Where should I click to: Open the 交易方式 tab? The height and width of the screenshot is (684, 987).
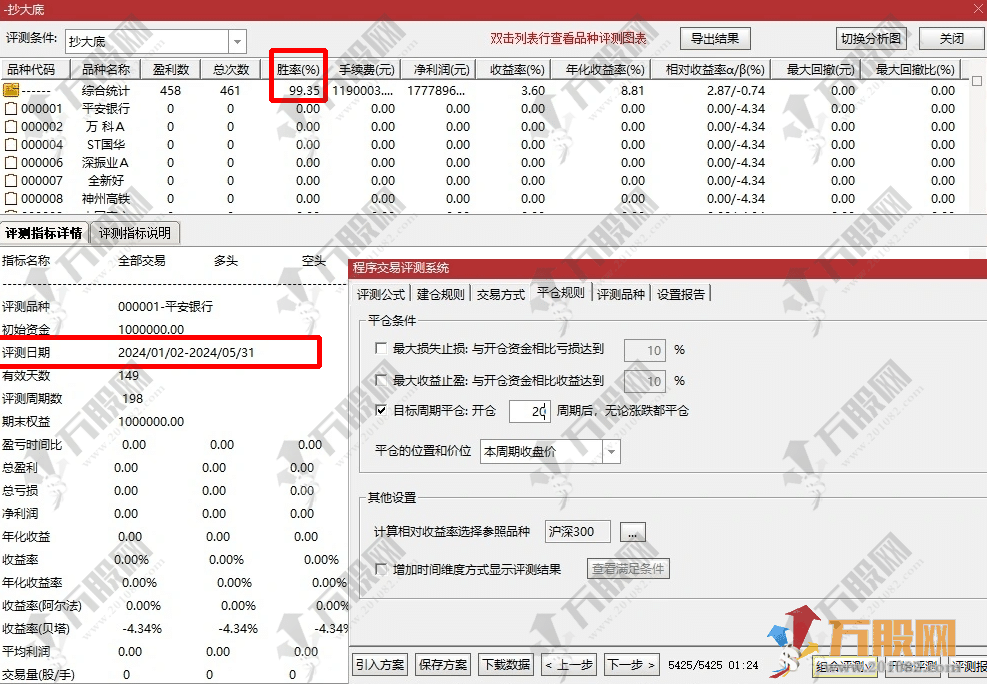500,294
